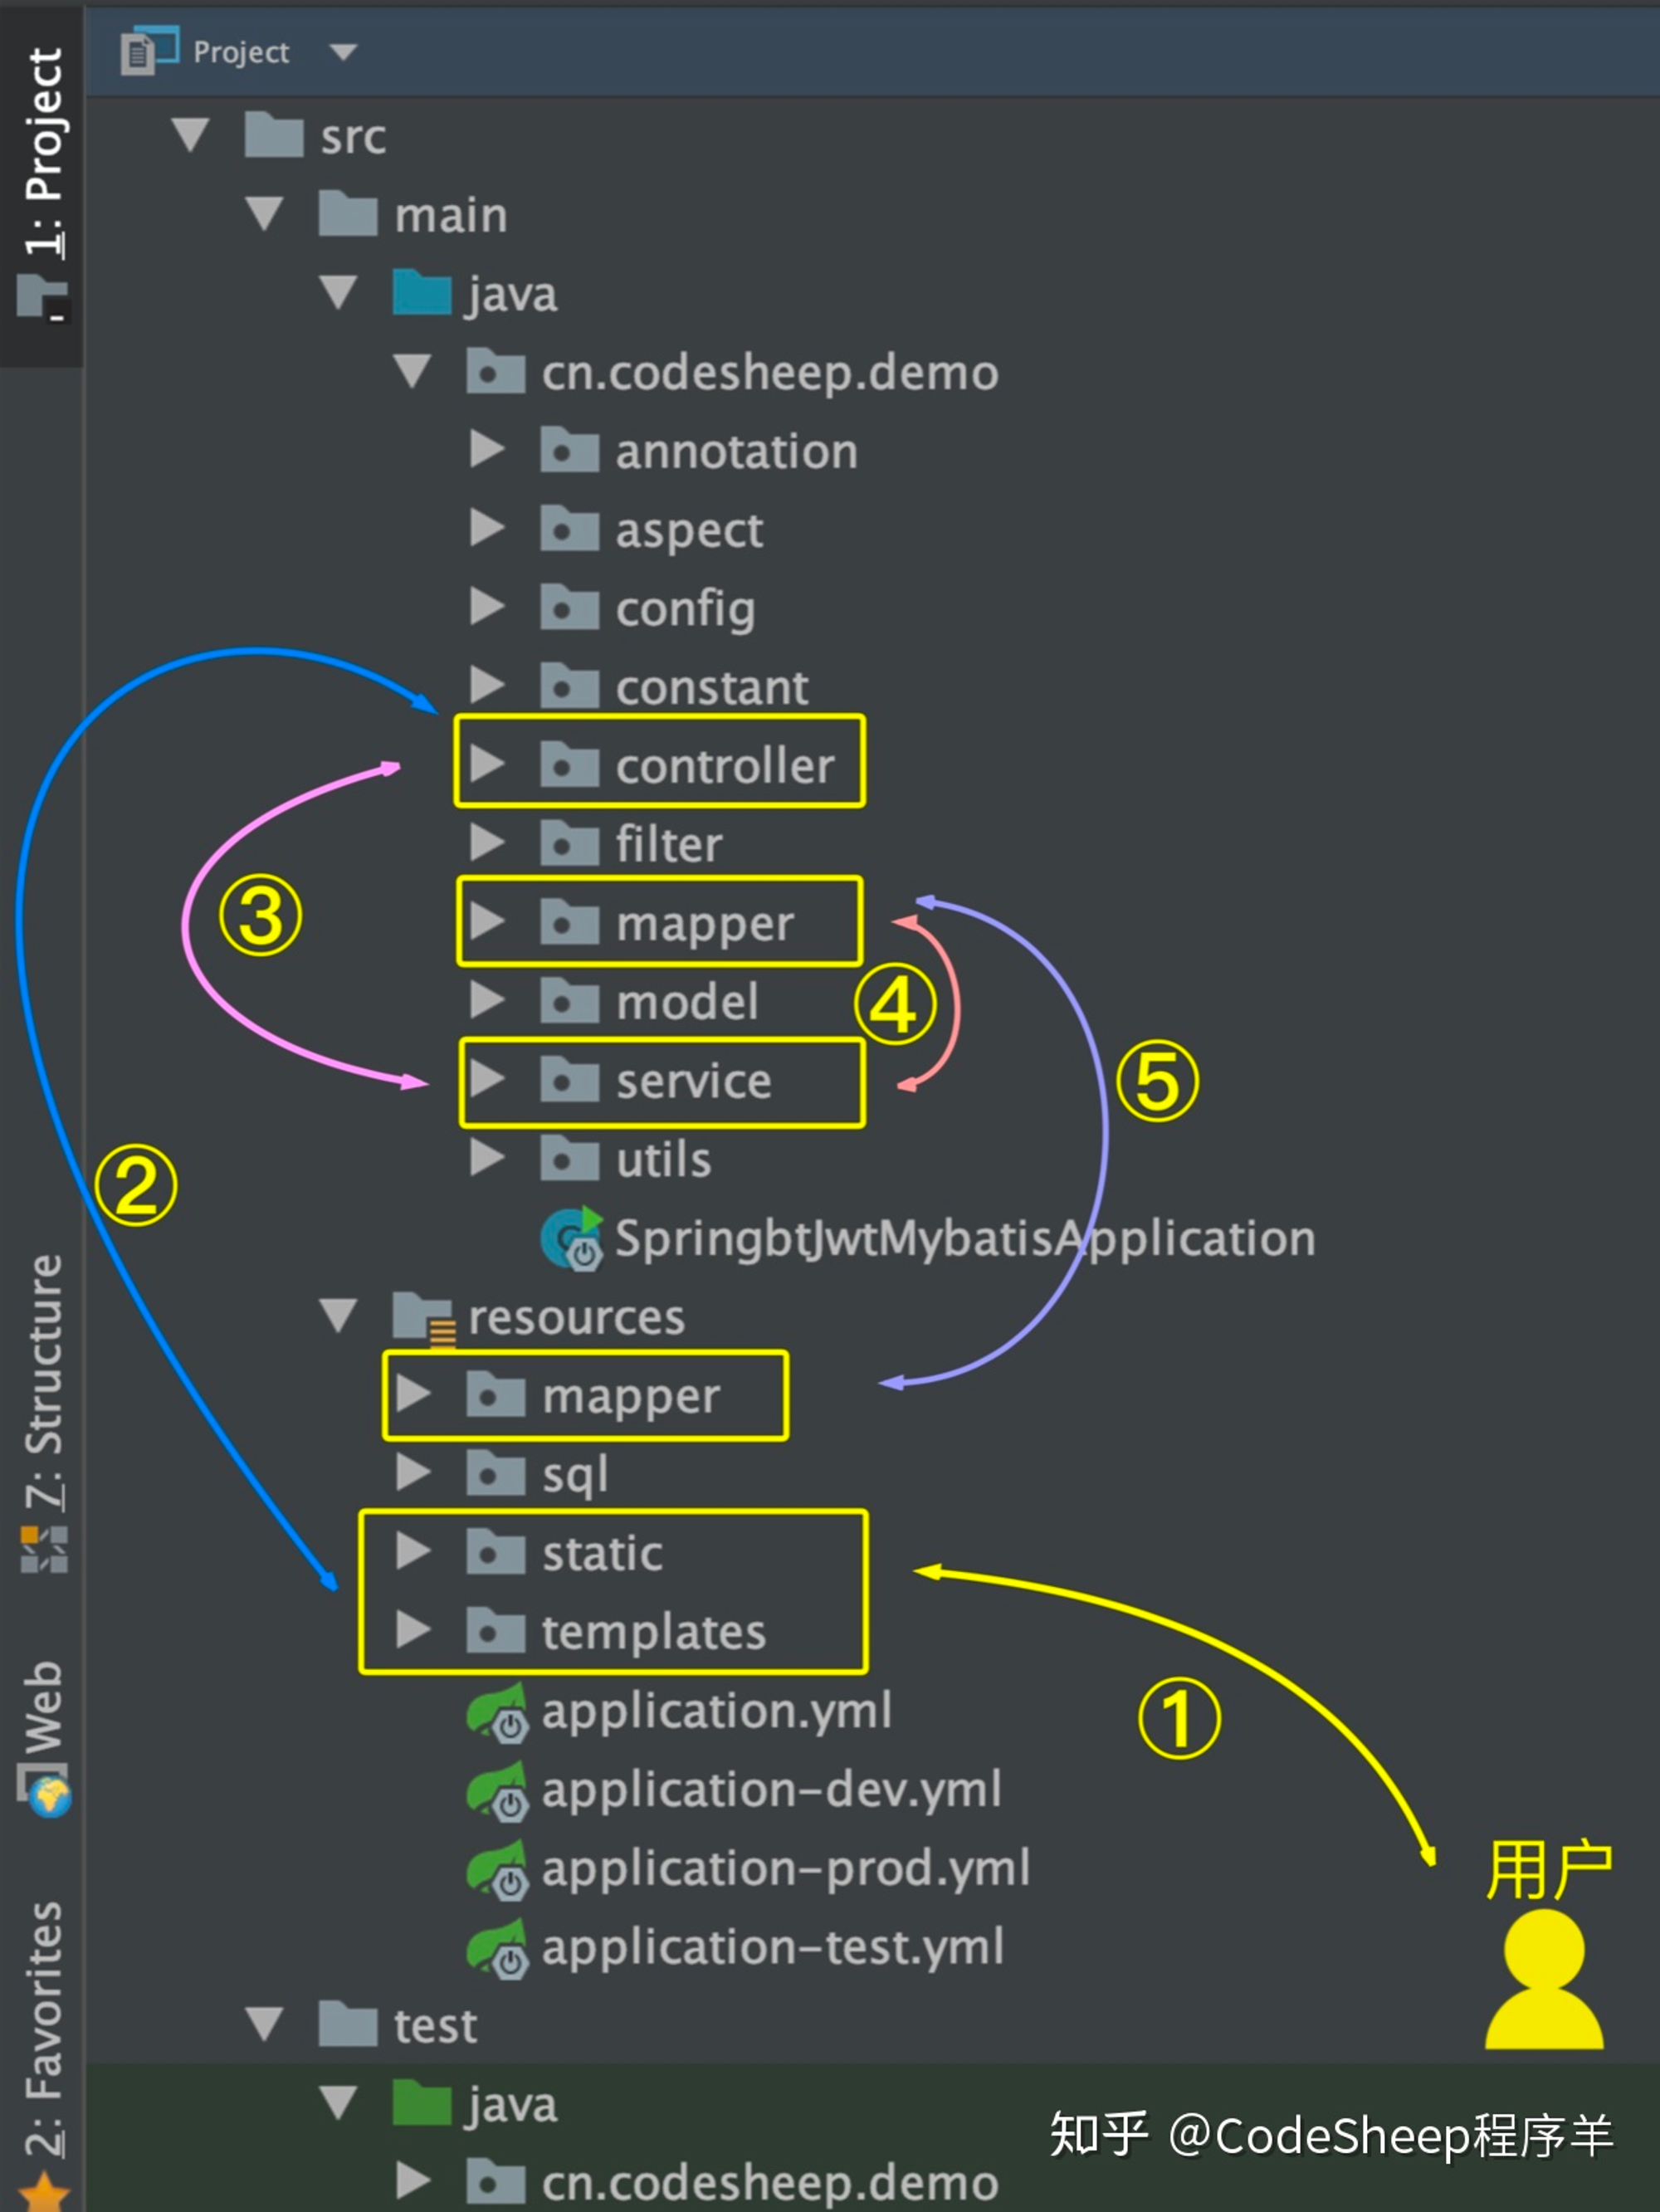Expand the utils package arrow
This screenshot has width=1660, height=2212.
(487, 1158)
